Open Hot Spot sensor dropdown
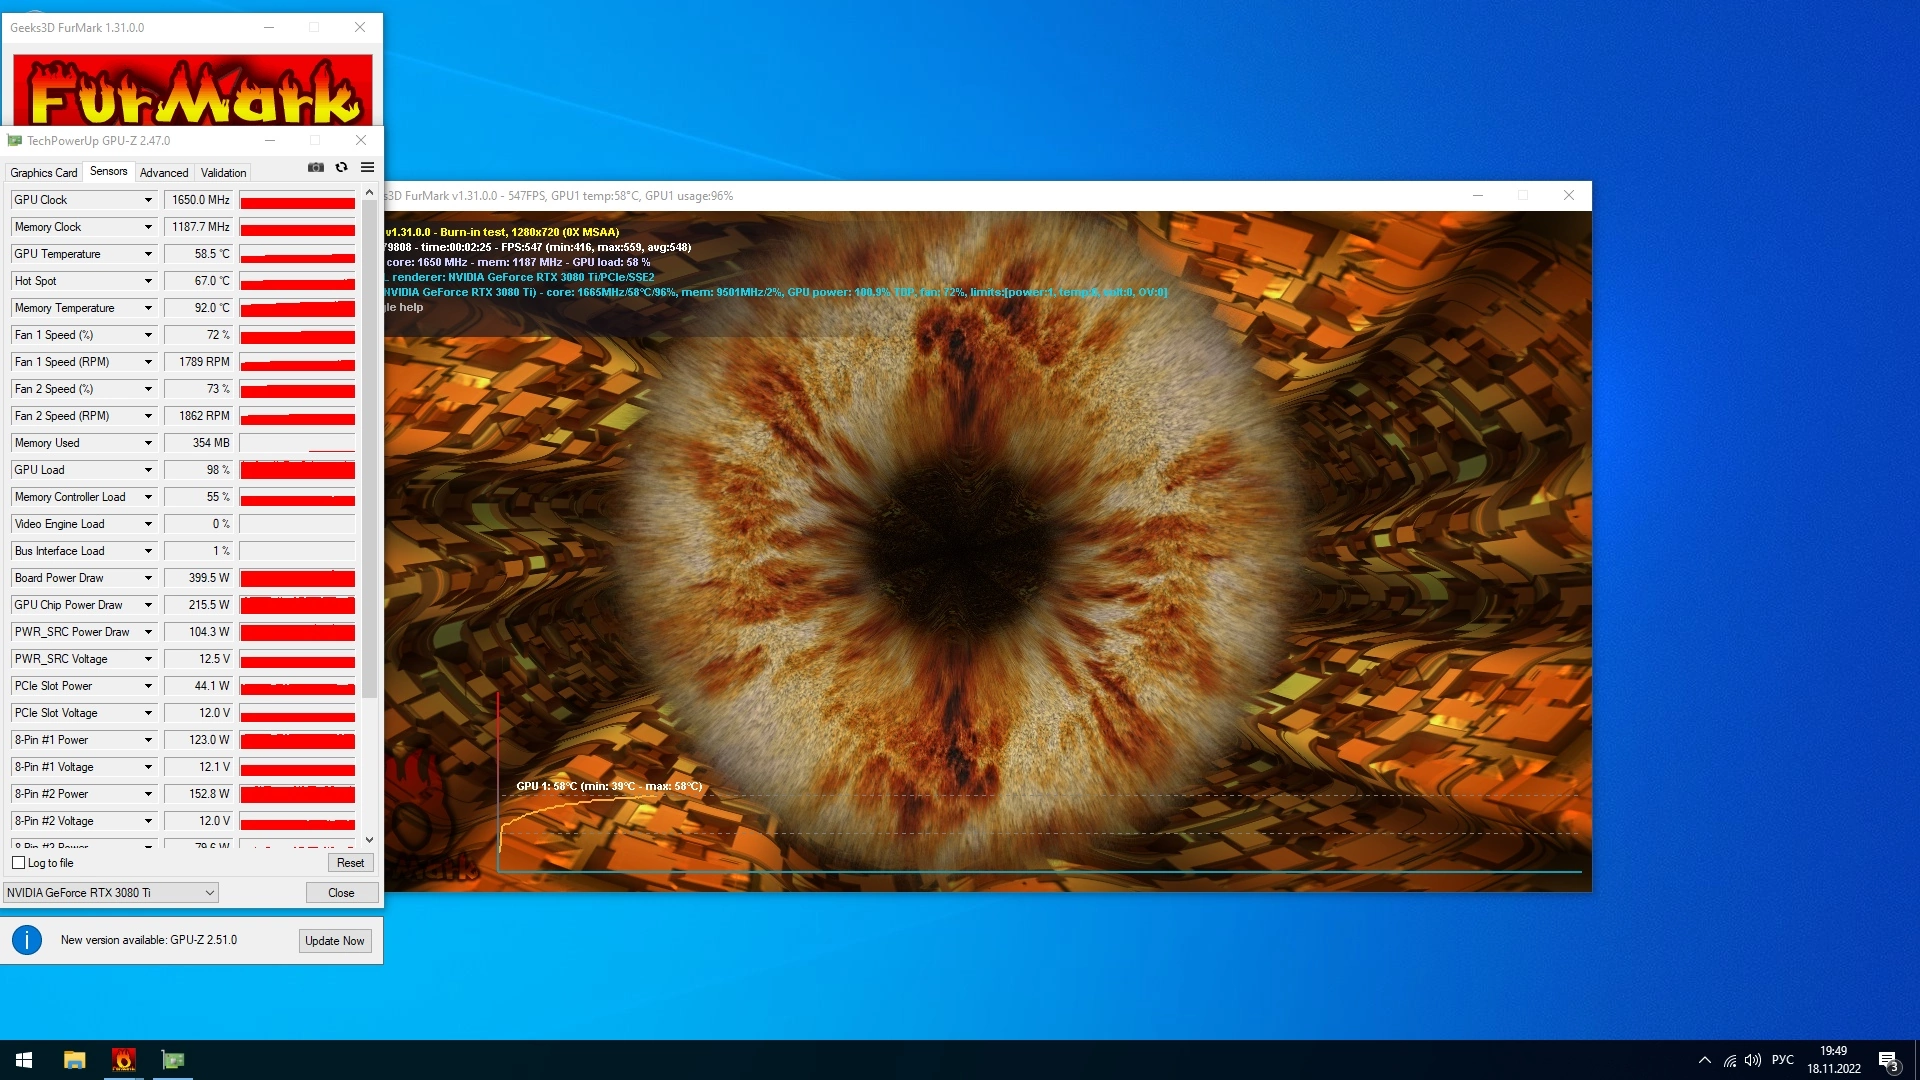The image size is (1920, 1080). tap(148, 281)
